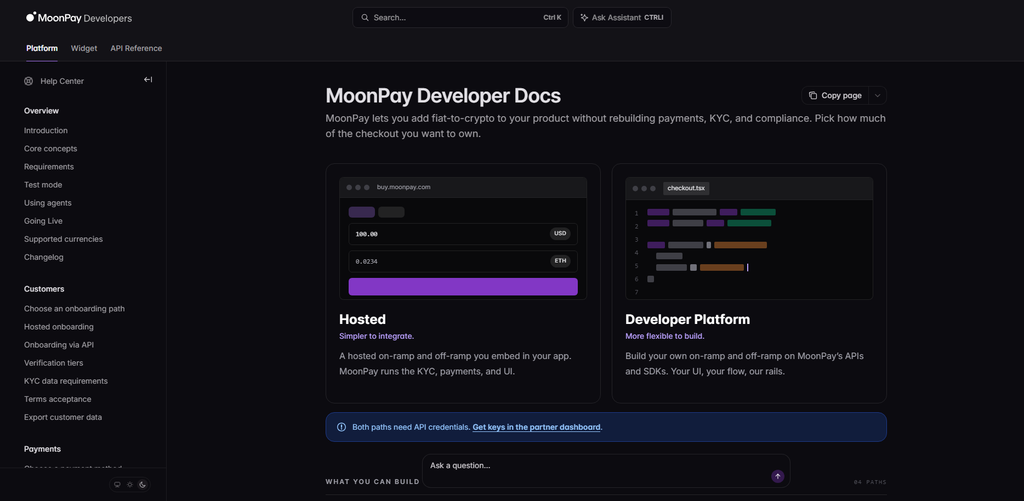Click the copy icon on Copy page

(x=812, y=95)
